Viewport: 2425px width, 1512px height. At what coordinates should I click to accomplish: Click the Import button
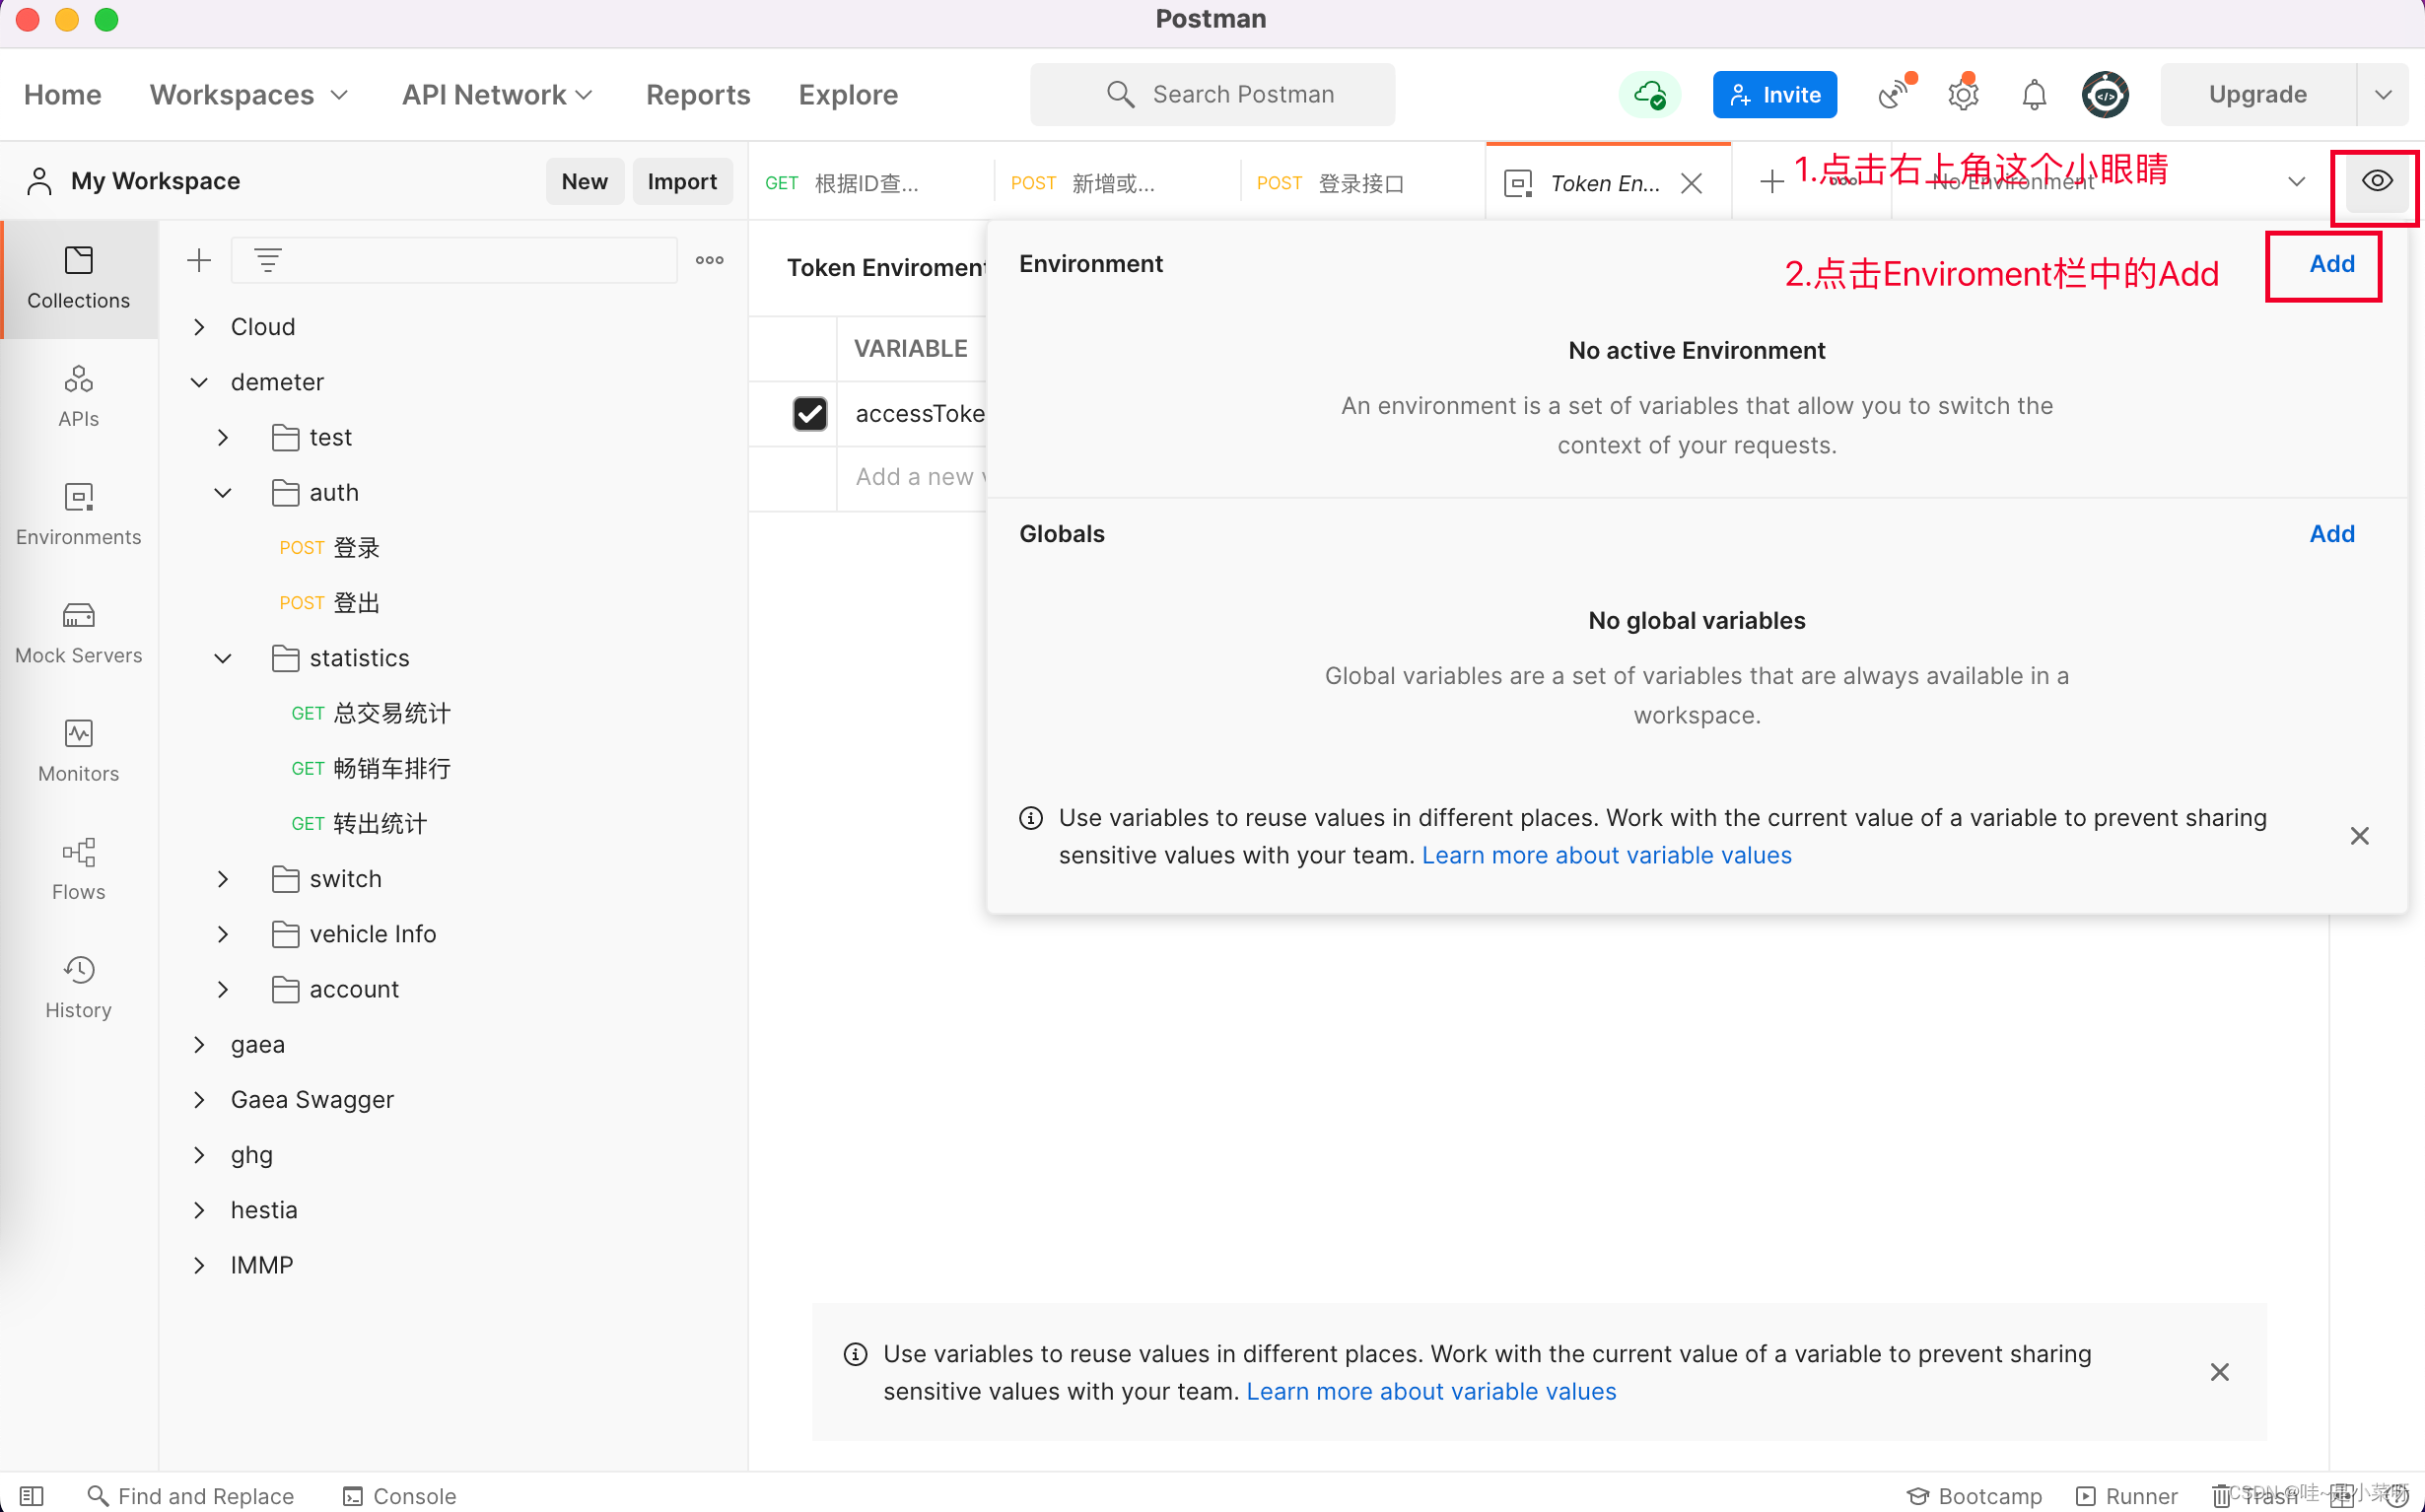point(681,181)
